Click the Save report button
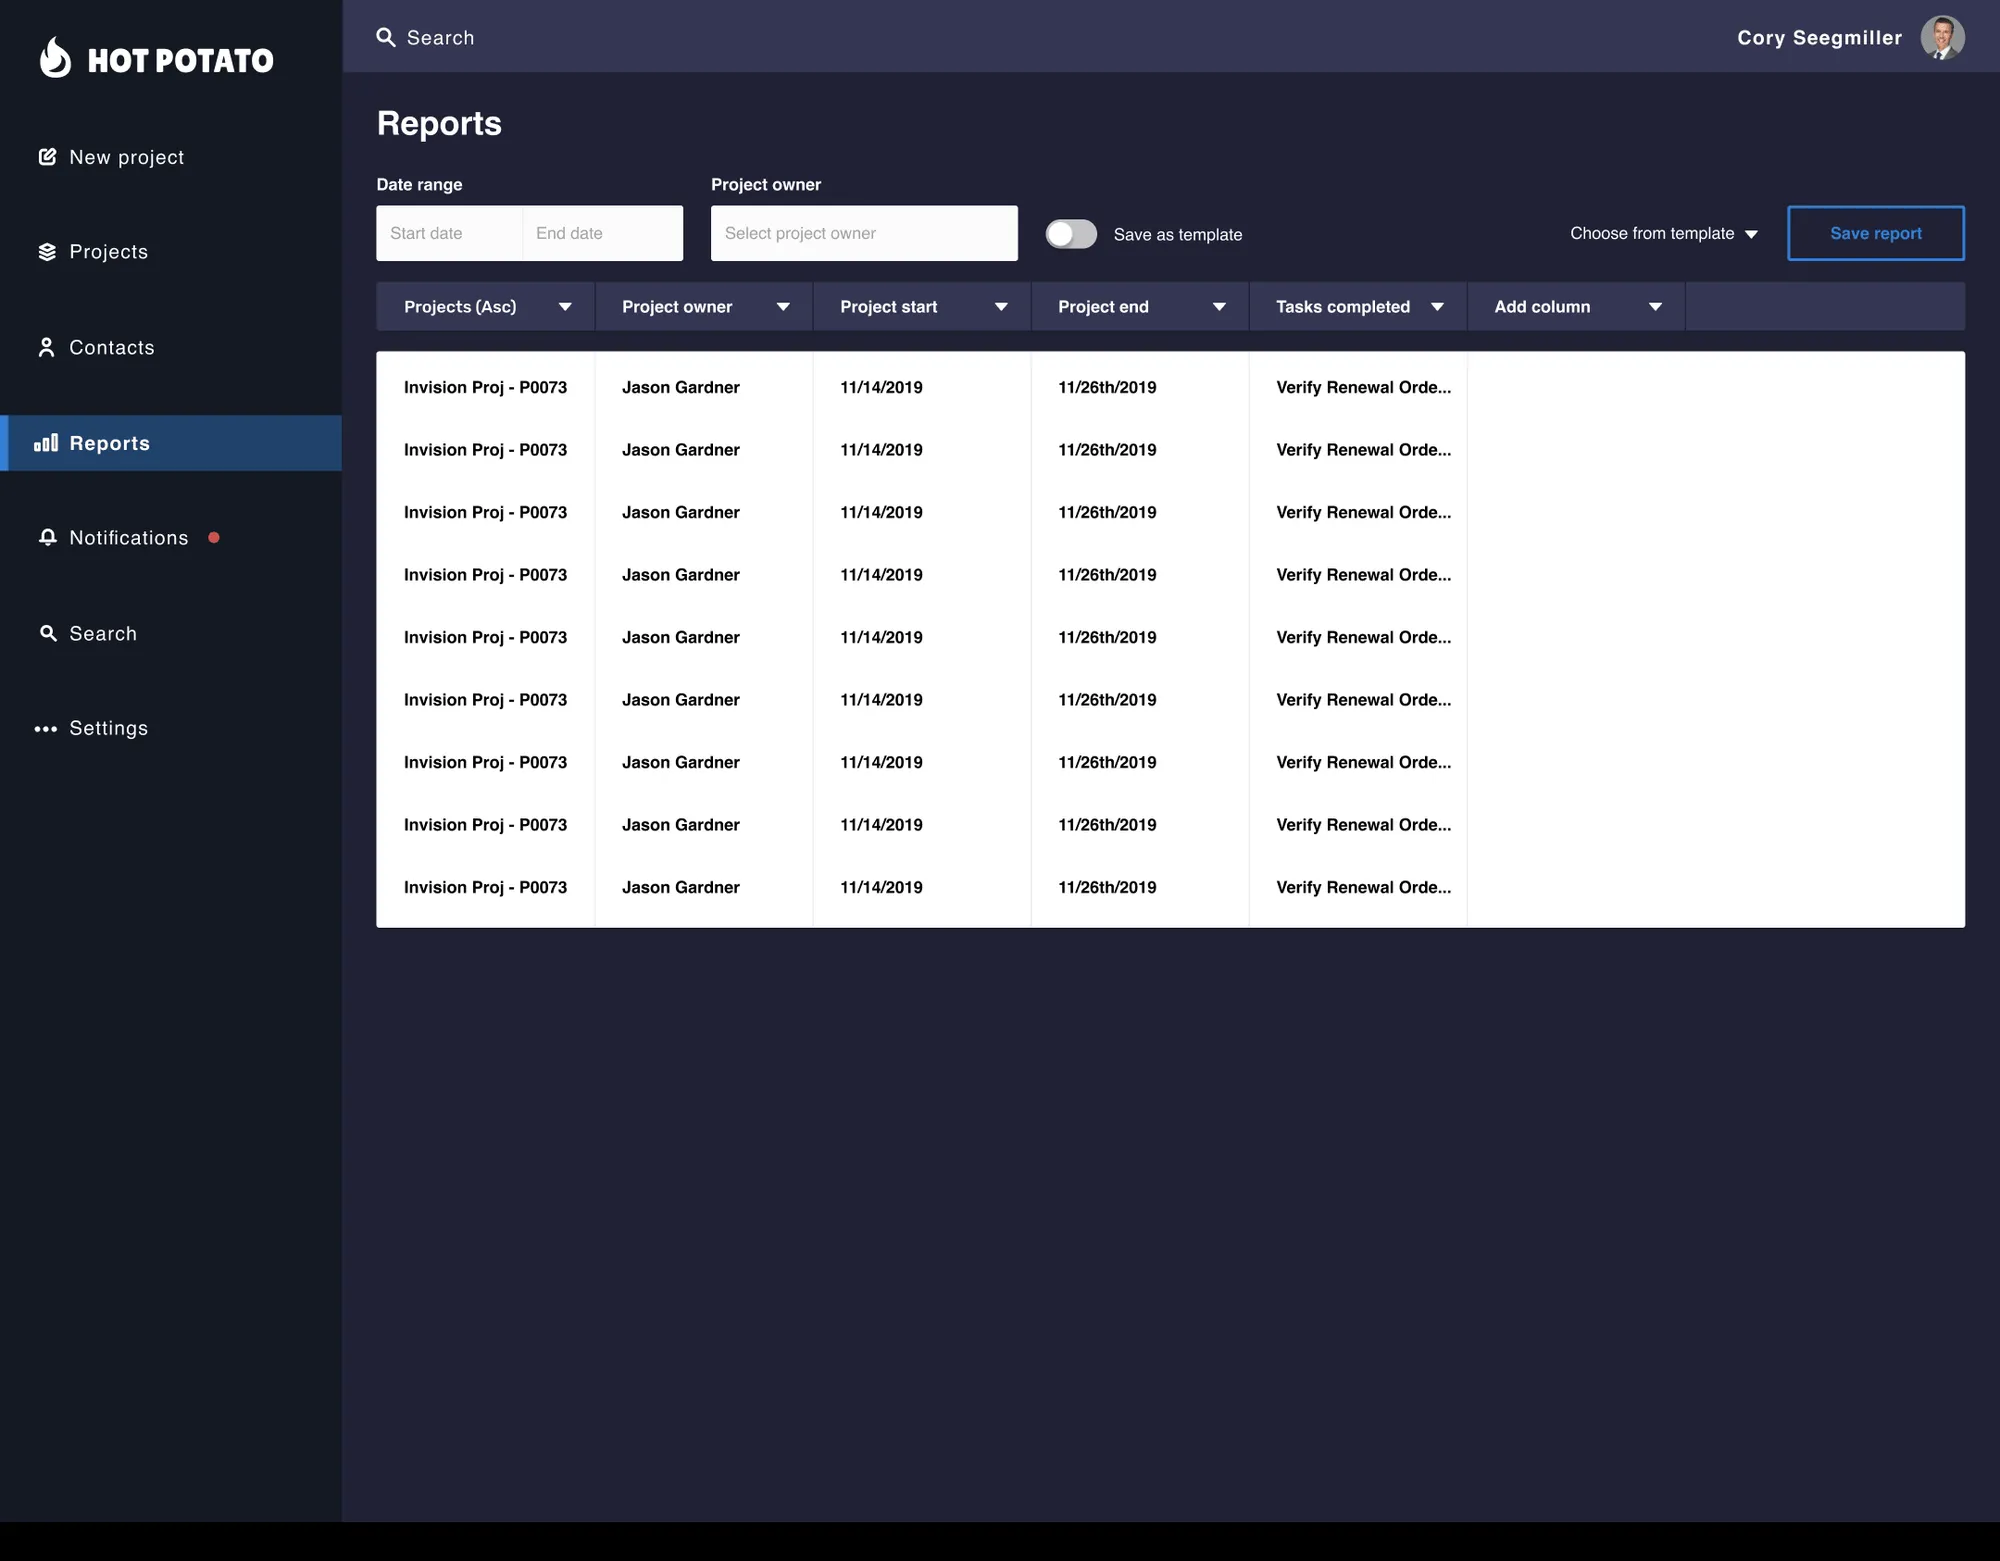 point(1875,233)
